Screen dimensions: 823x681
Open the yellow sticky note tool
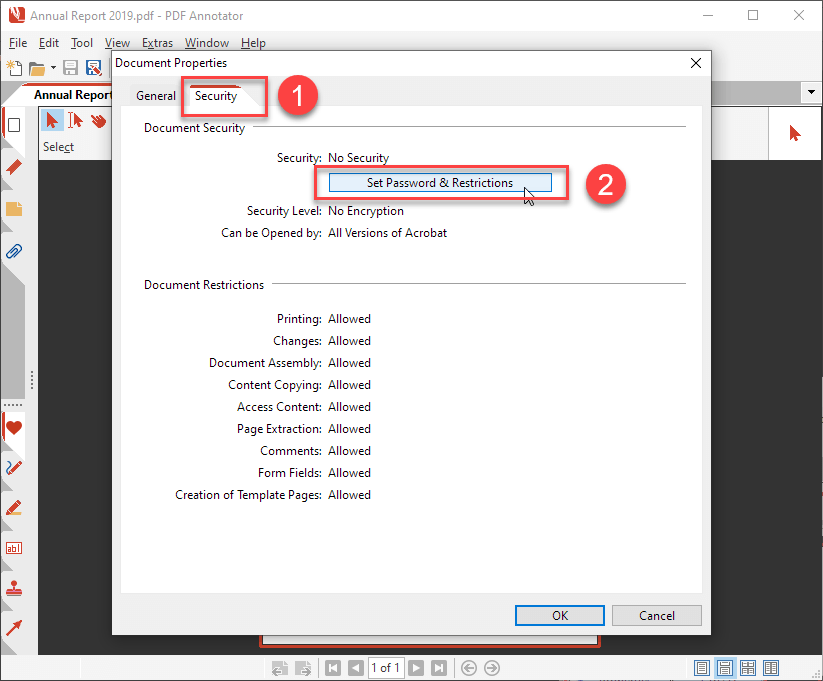13,211
